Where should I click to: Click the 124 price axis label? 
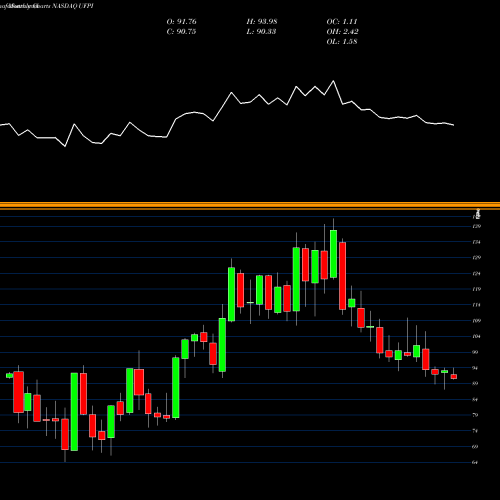[477, 274]
